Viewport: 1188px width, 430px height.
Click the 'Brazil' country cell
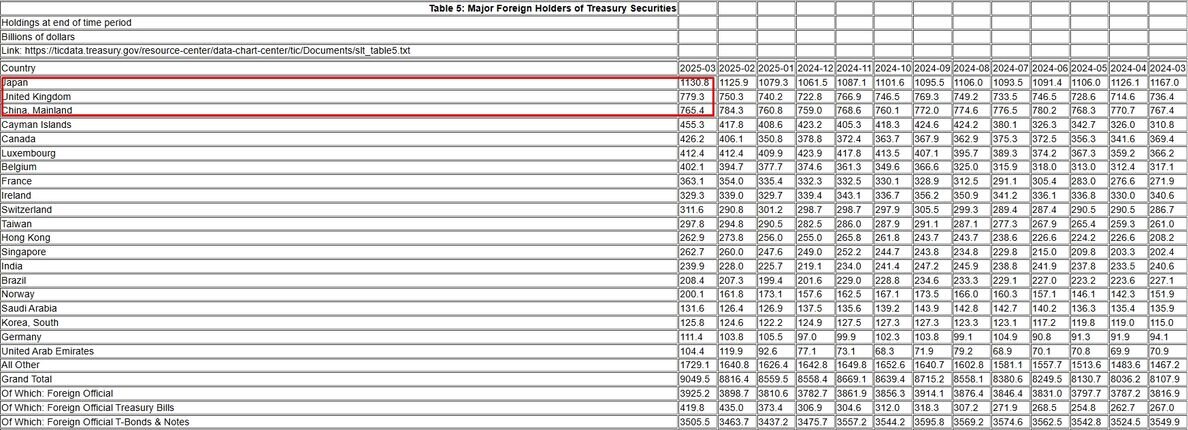coord(339,280)
